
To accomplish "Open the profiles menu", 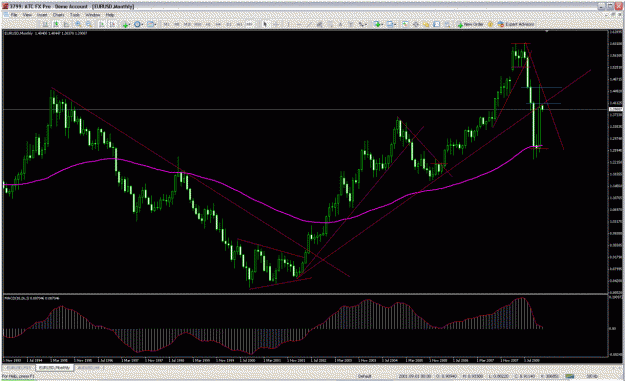I will click(389, 24).
